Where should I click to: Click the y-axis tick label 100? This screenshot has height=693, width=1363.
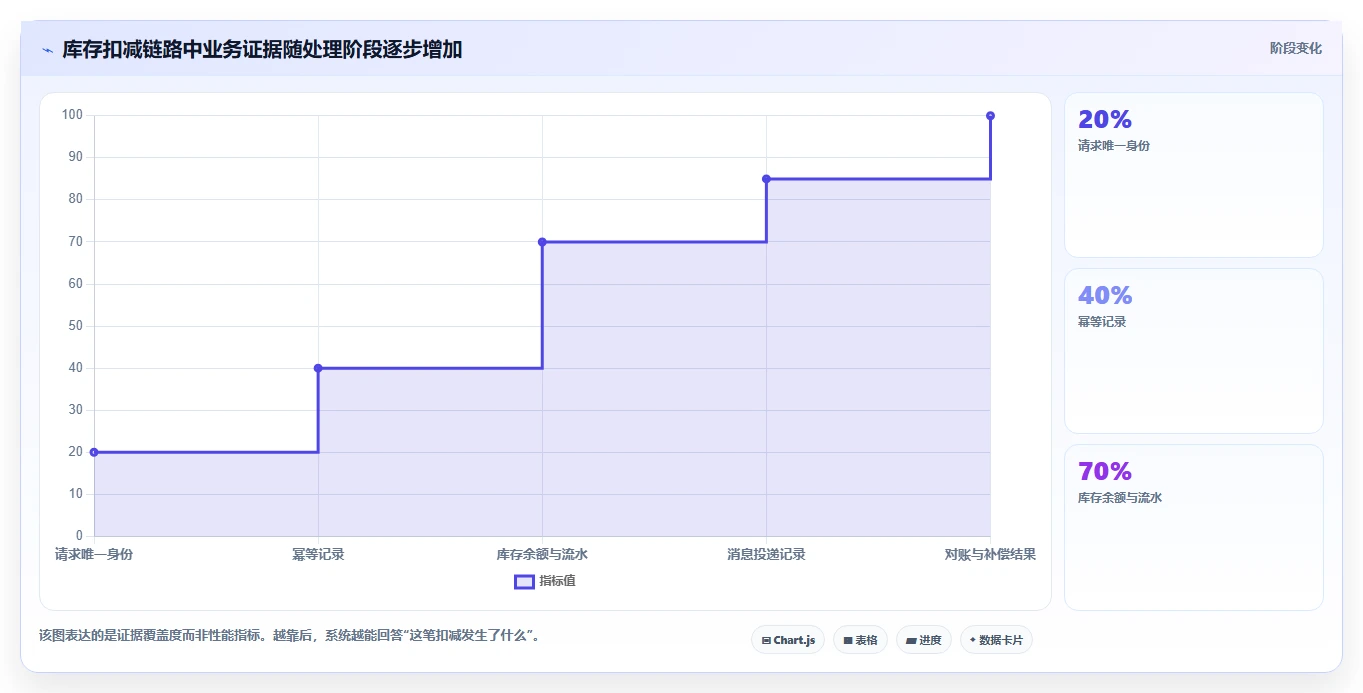coord(72,115)
